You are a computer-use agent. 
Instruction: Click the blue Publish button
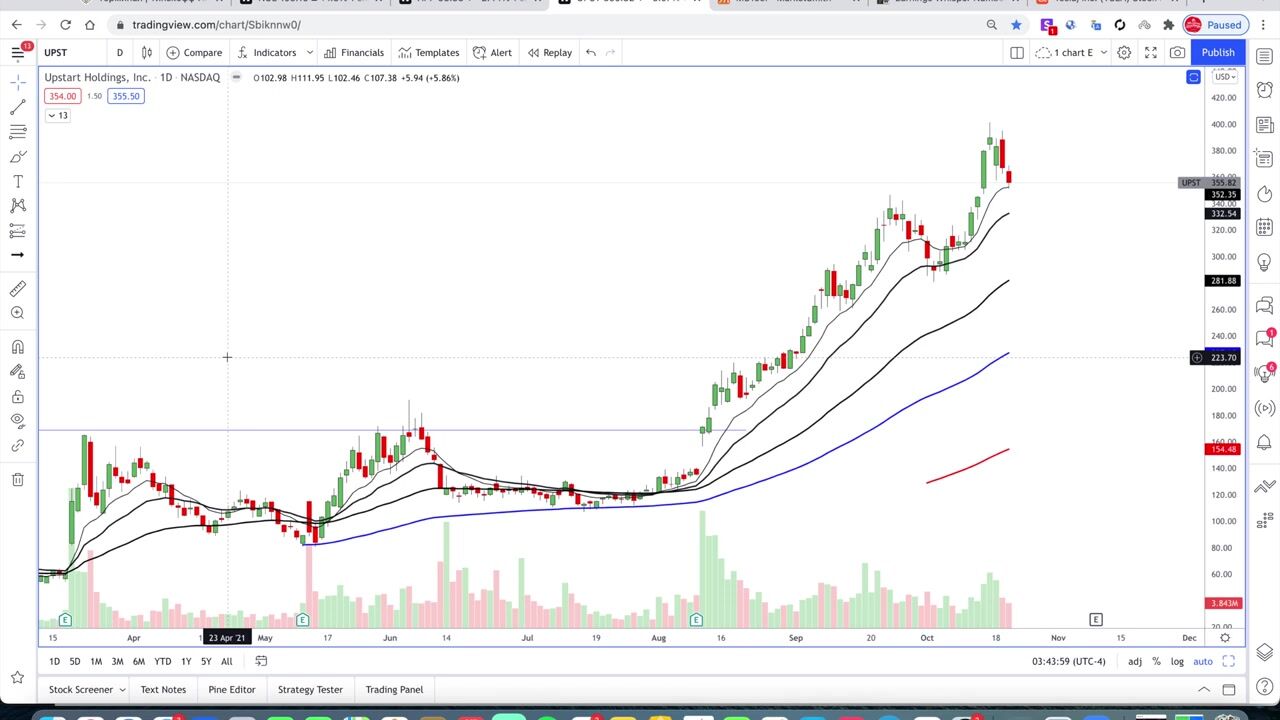(1218, 53)
